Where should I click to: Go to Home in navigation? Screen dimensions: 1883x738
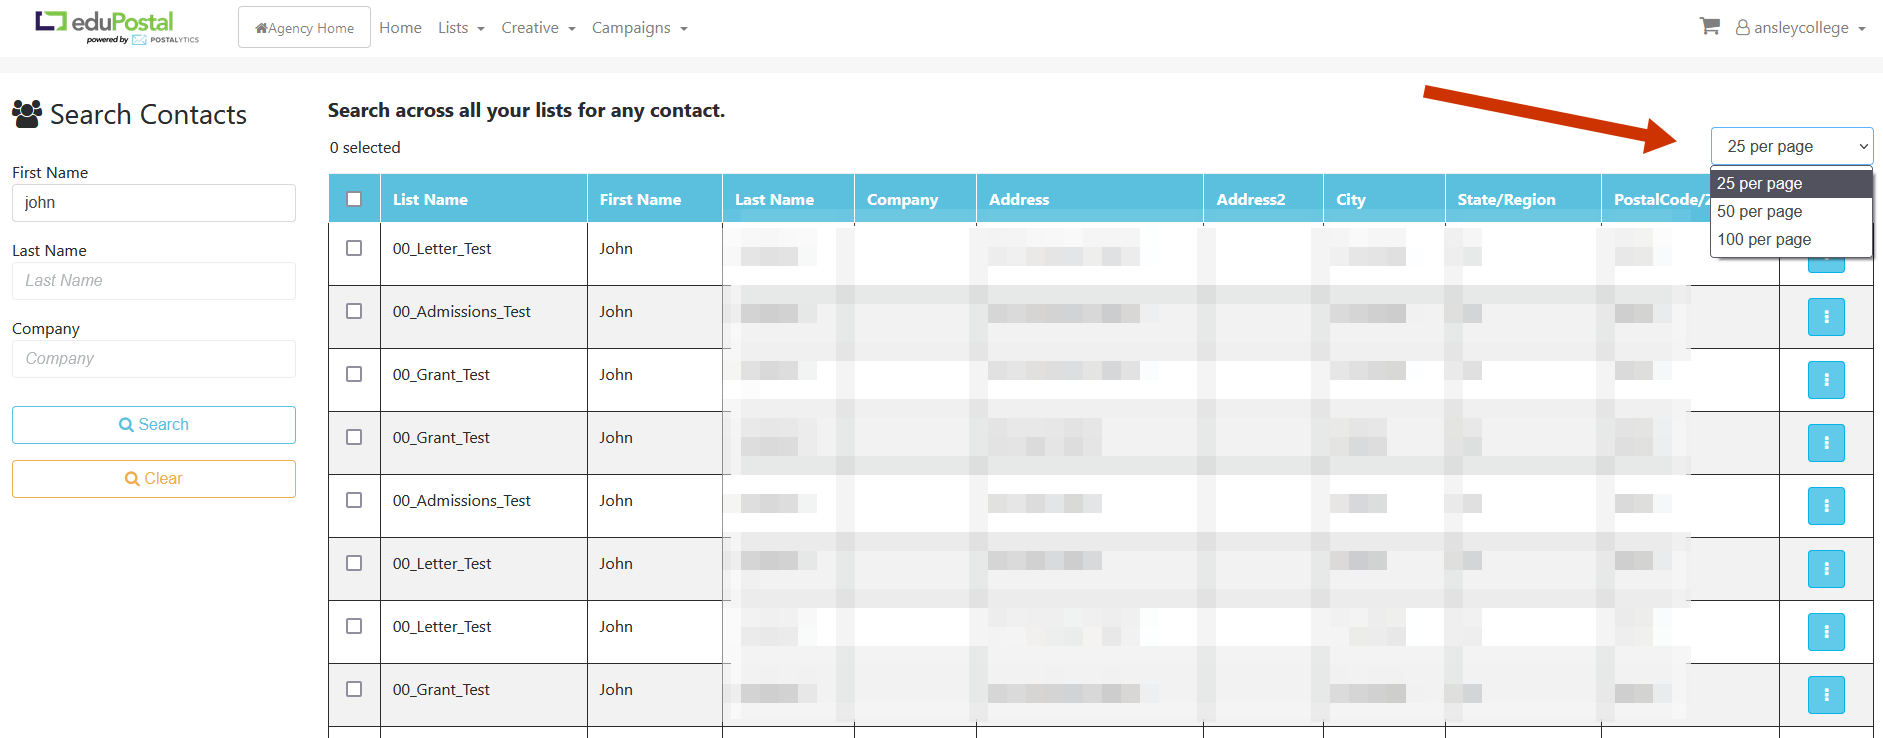click(400, 28)
